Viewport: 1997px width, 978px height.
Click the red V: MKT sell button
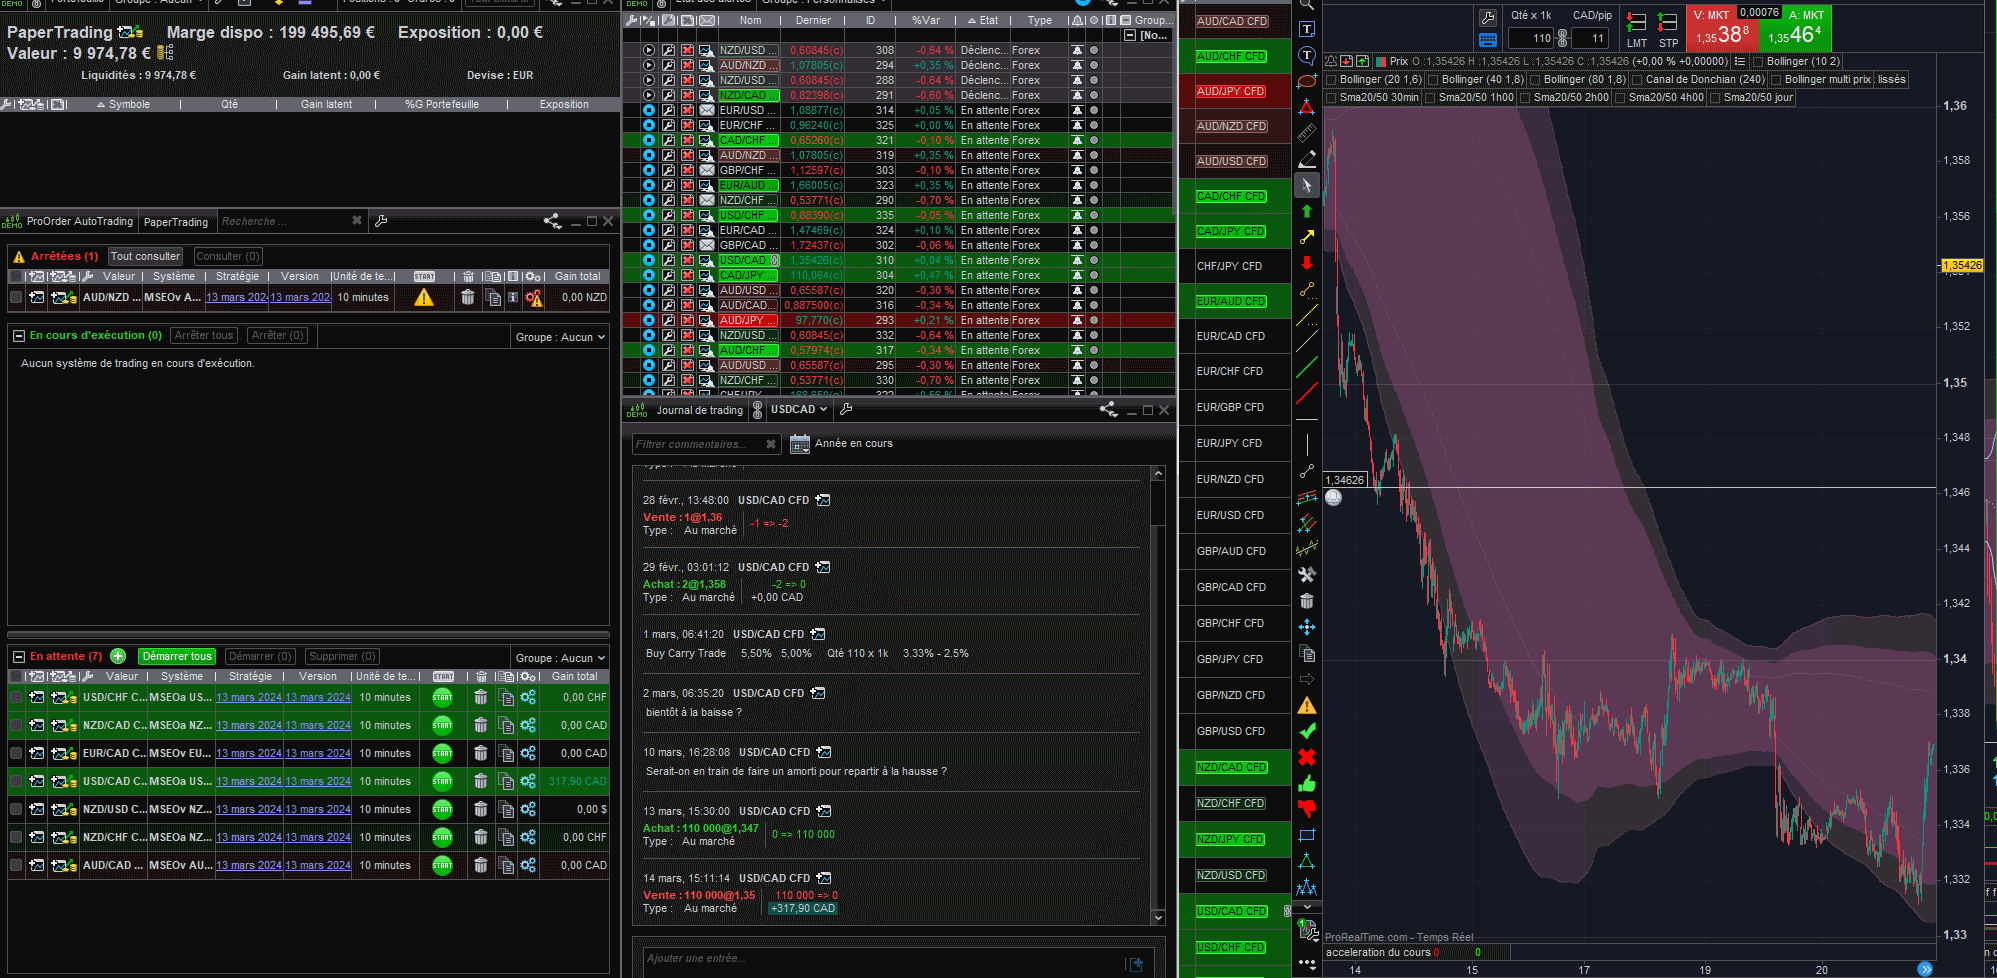point(1722,30)
